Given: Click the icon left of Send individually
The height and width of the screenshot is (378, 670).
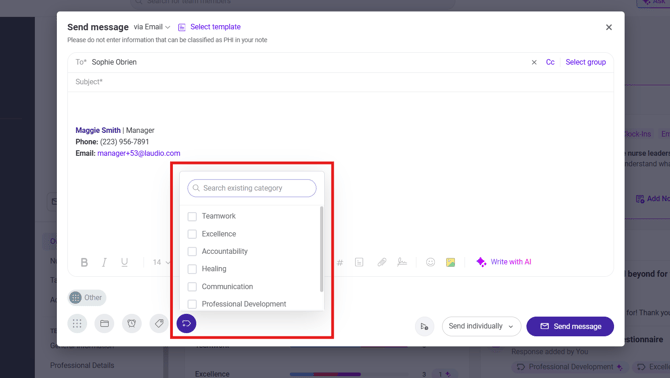Looking at the screenshot, I should tap(424, 326).
